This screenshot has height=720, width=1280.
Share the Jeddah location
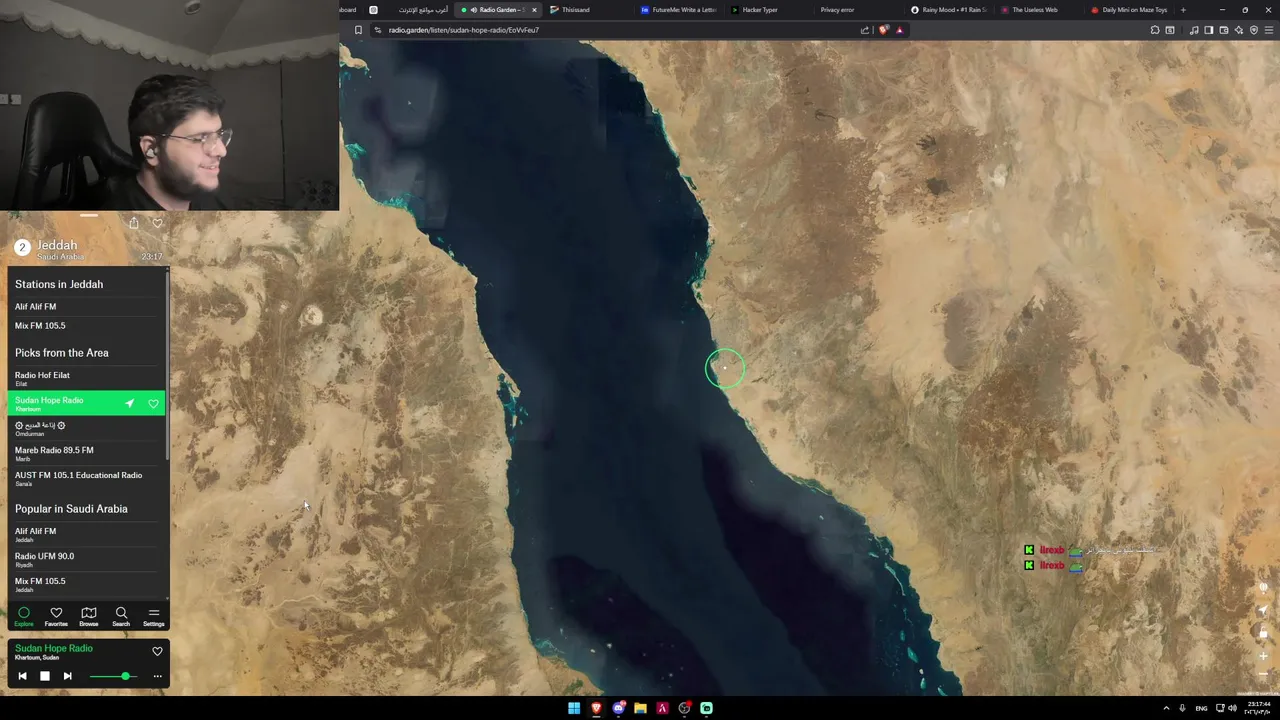(134, 223)
